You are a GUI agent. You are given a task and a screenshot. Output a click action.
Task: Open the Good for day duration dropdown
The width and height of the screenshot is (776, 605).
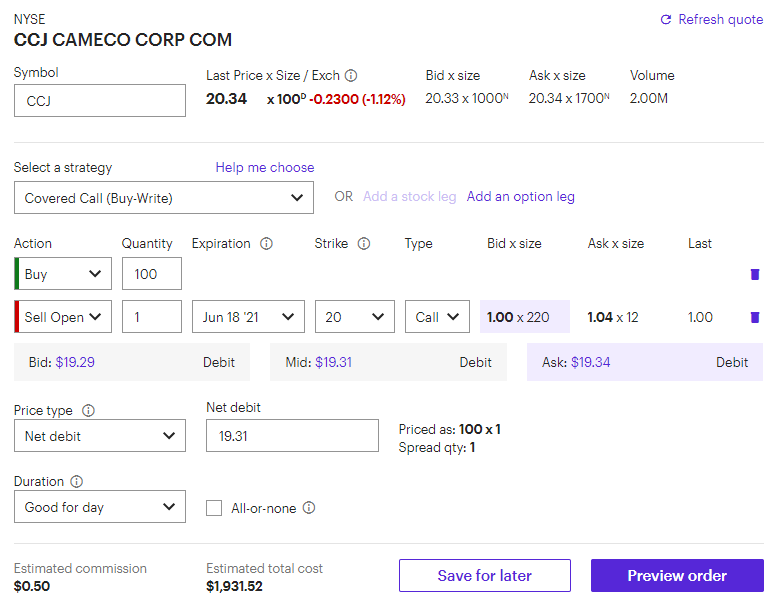click(100, 506)
